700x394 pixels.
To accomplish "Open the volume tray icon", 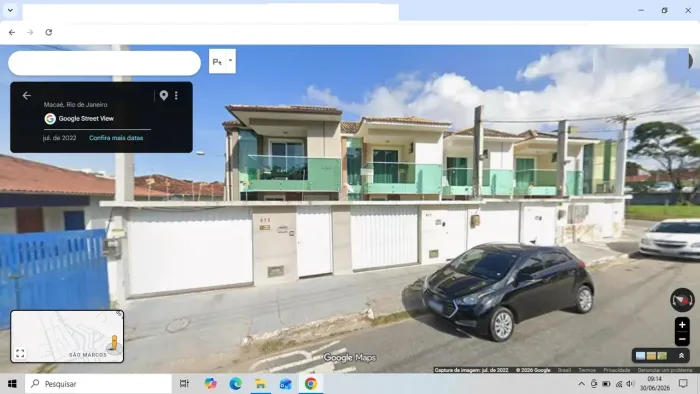I will tap(630, 384).
